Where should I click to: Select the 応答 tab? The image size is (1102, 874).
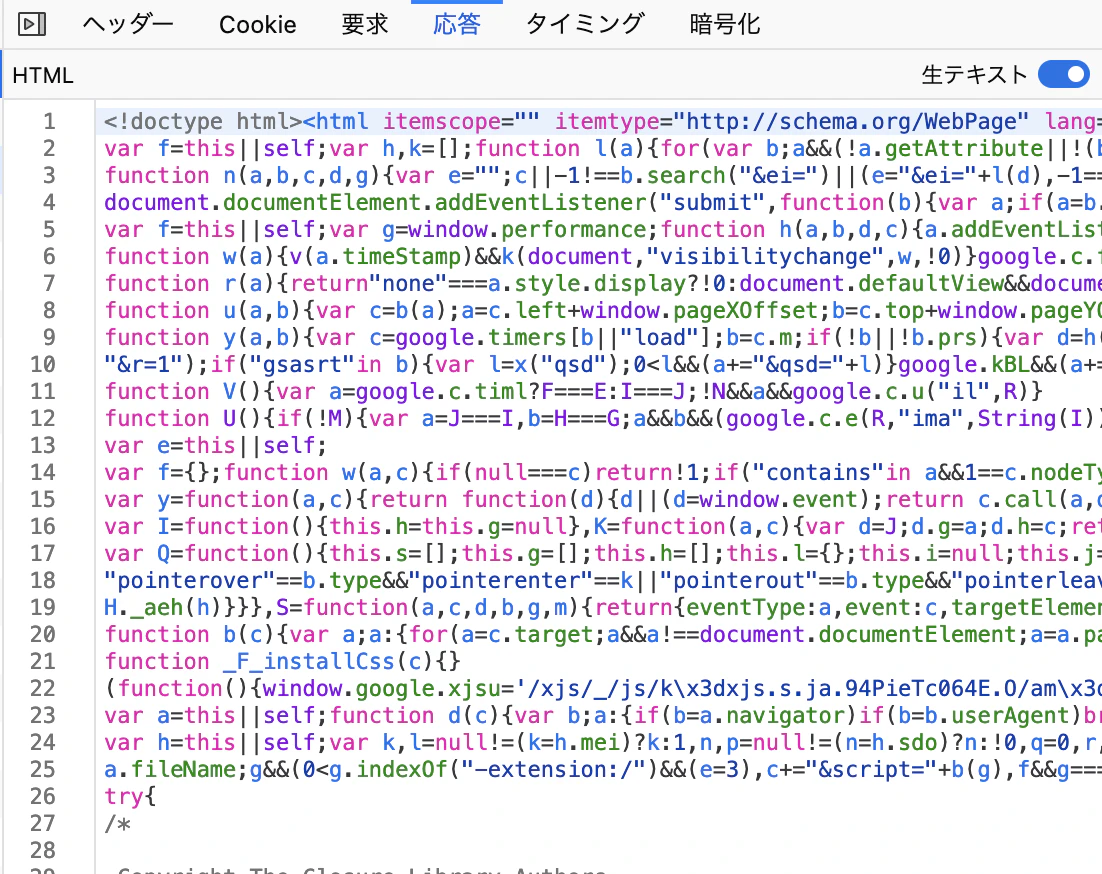coord(457,25)
